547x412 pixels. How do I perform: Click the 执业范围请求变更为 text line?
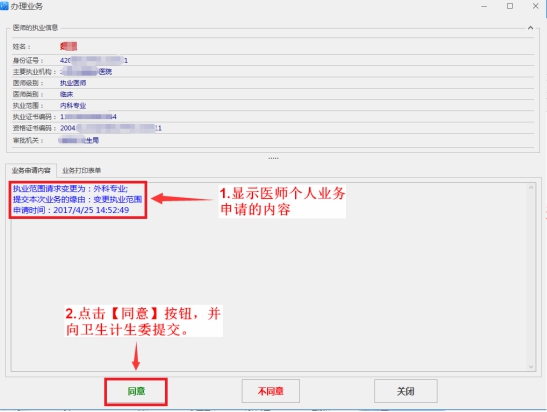pos(70,189)
